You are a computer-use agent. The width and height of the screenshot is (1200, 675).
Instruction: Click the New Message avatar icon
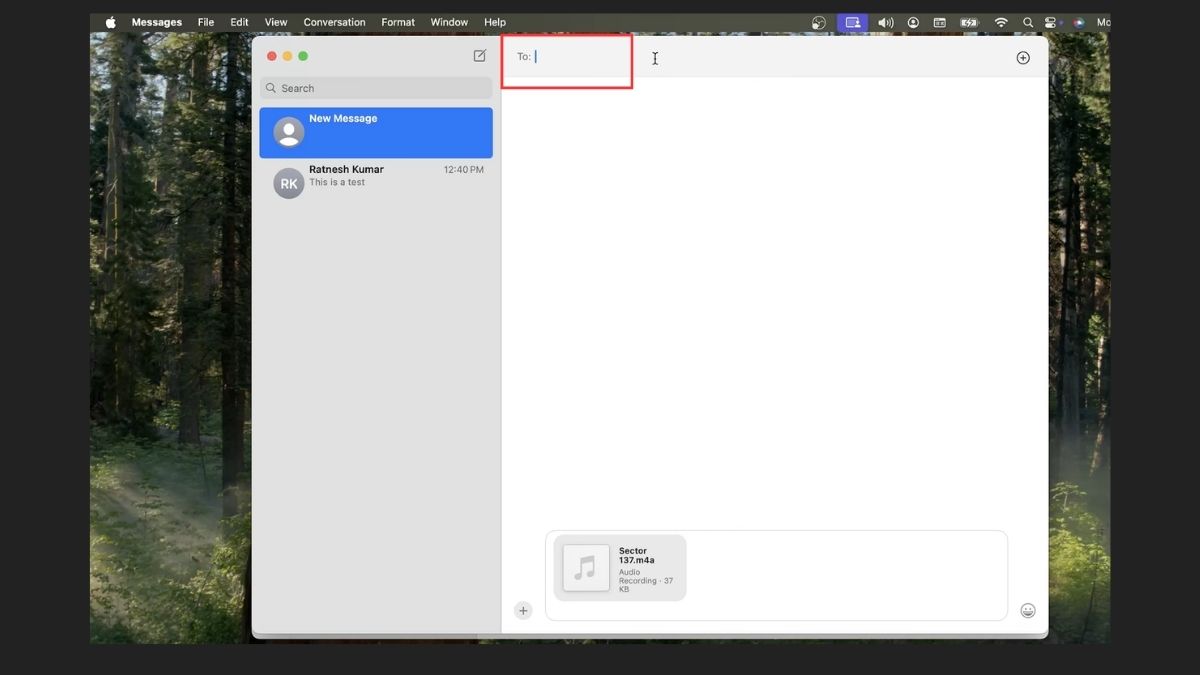[289, 132]
